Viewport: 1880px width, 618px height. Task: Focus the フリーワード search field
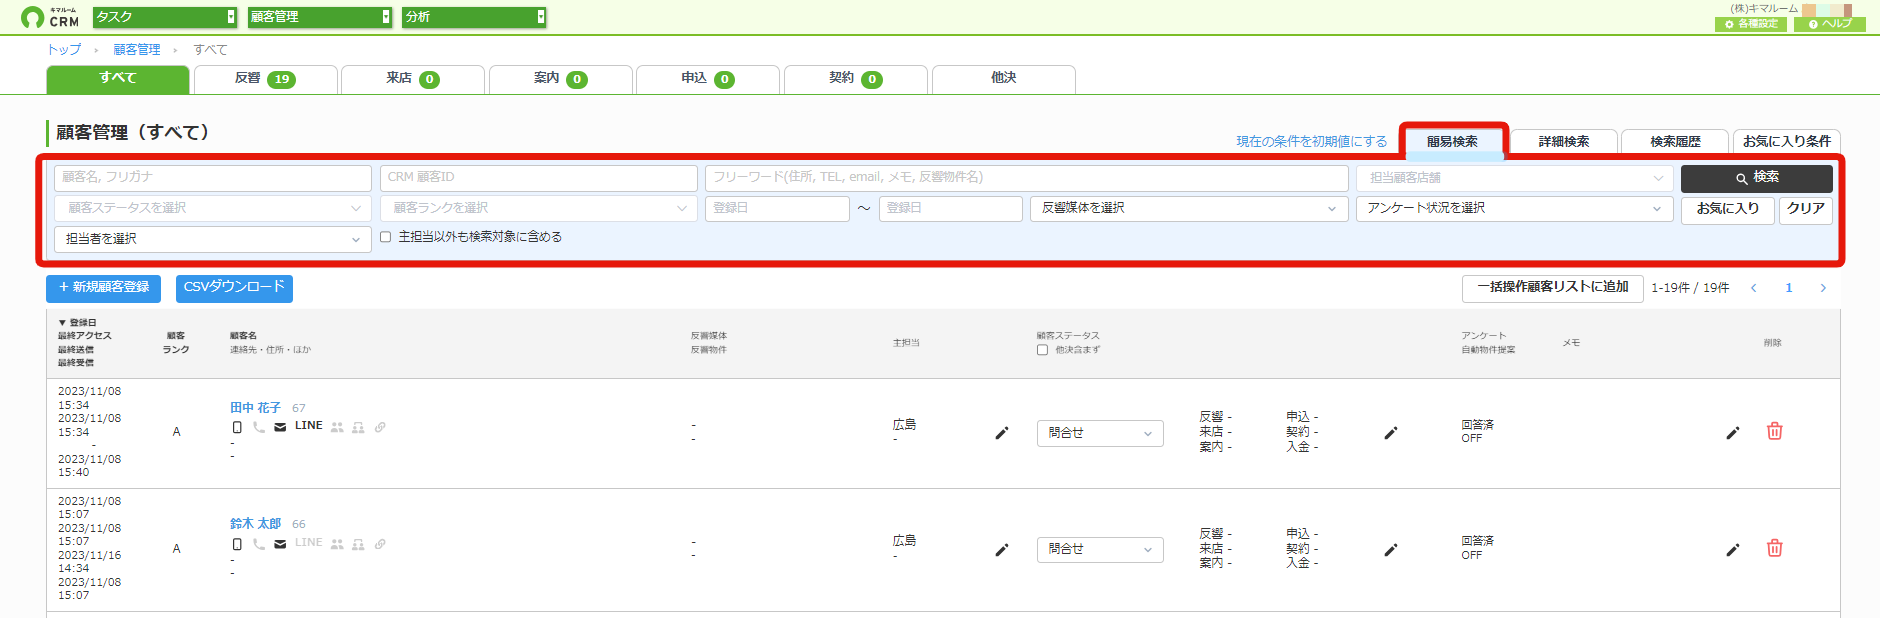click(1027, 178)
